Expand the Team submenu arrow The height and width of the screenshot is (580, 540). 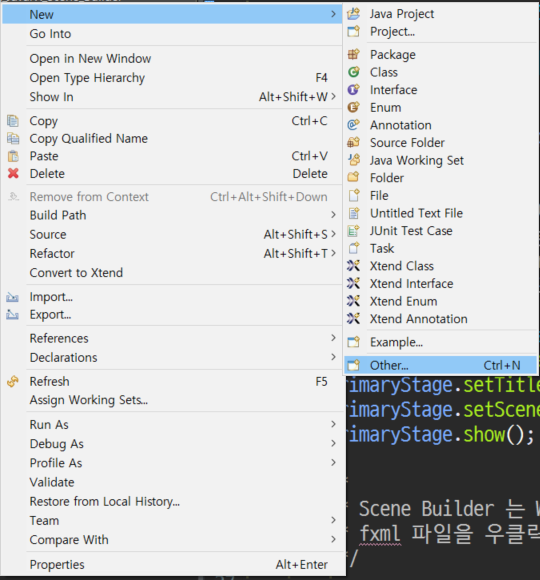tap(333, 520)
